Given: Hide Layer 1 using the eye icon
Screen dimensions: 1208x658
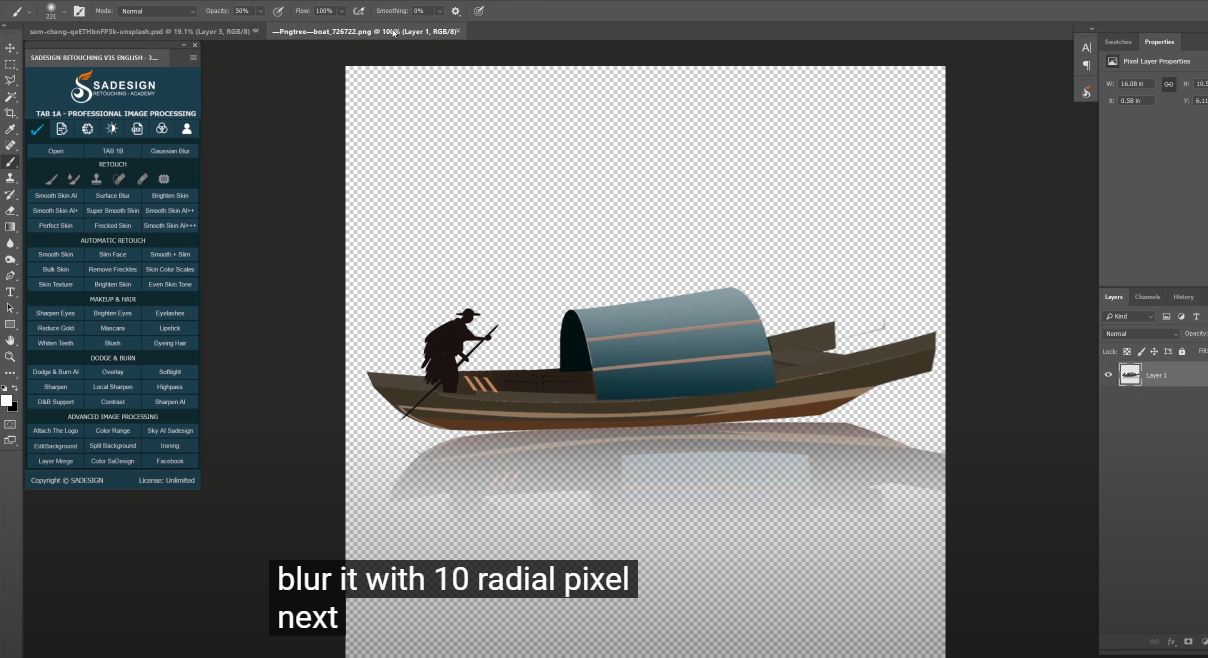Looking at the screenshot, I should tap(1108, 375).
